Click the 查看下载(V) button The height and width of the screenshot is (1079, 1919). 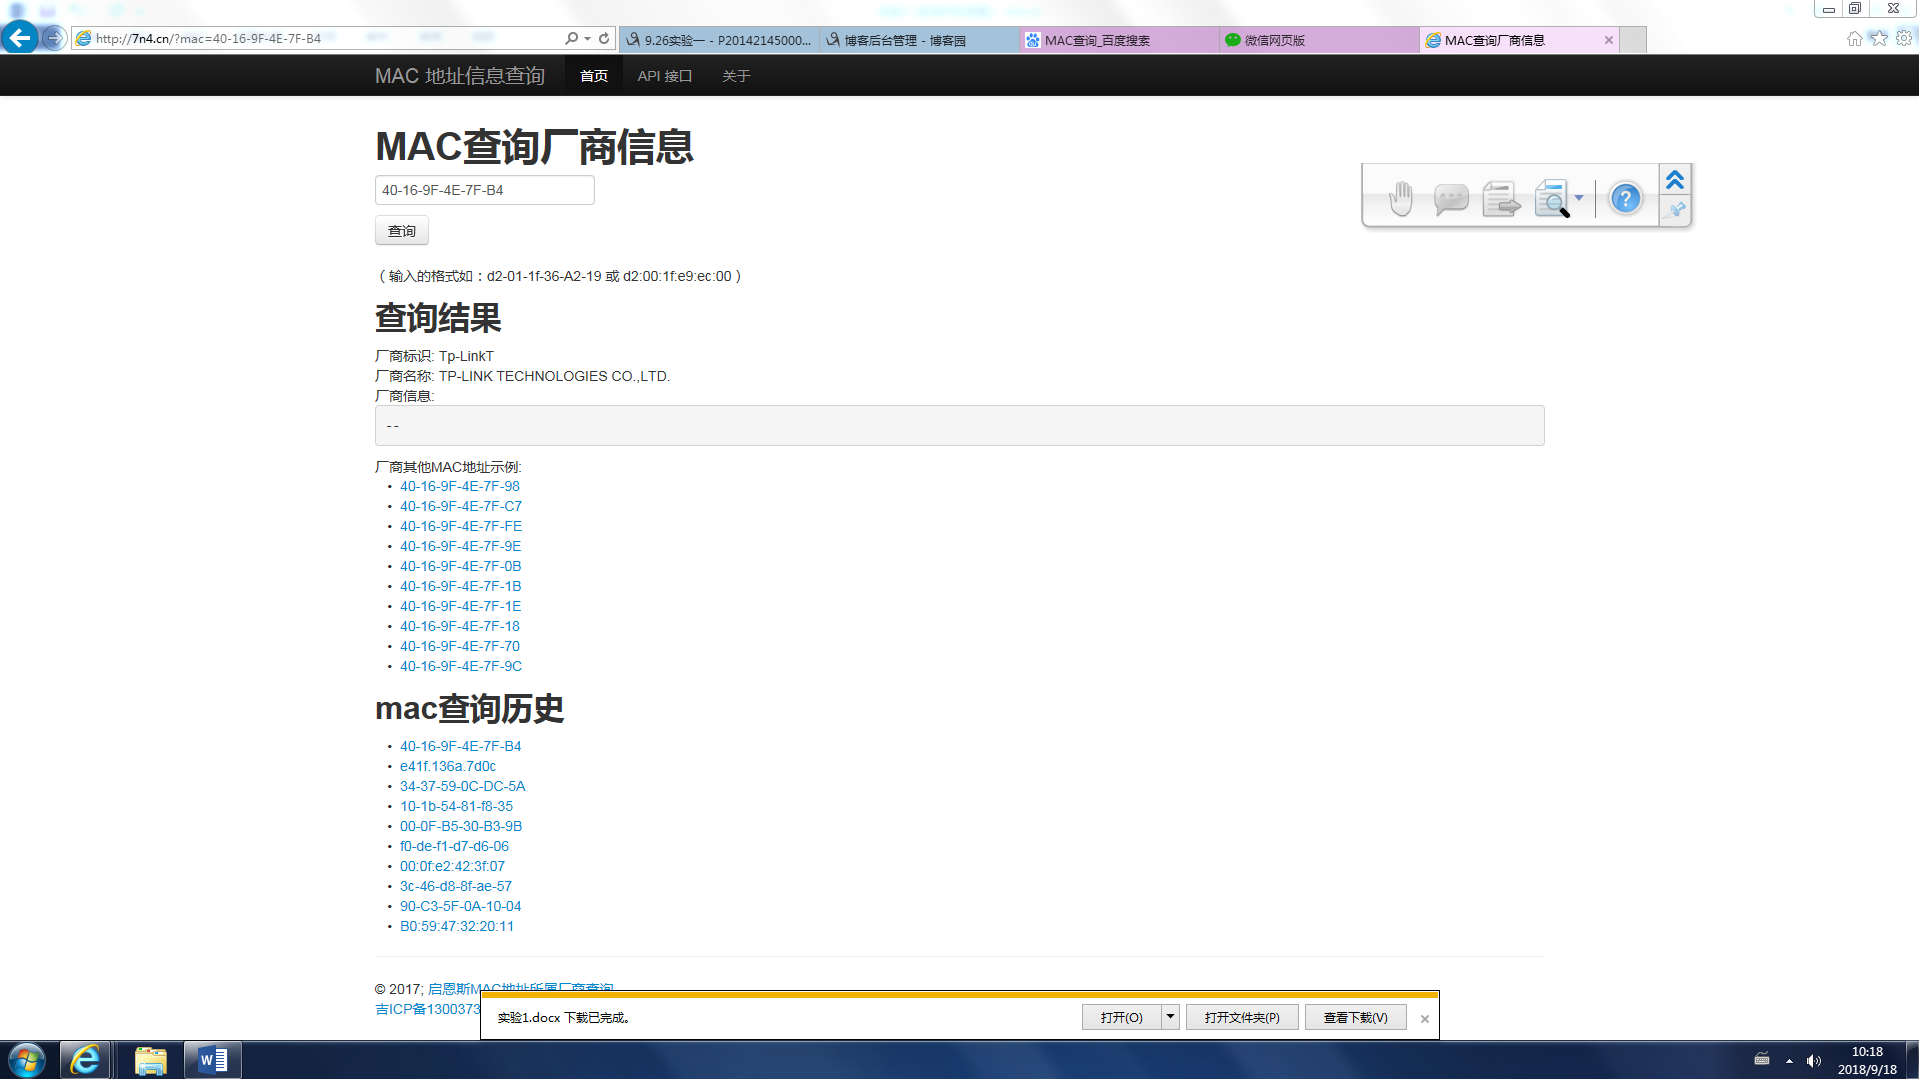click(1355, 1017)
